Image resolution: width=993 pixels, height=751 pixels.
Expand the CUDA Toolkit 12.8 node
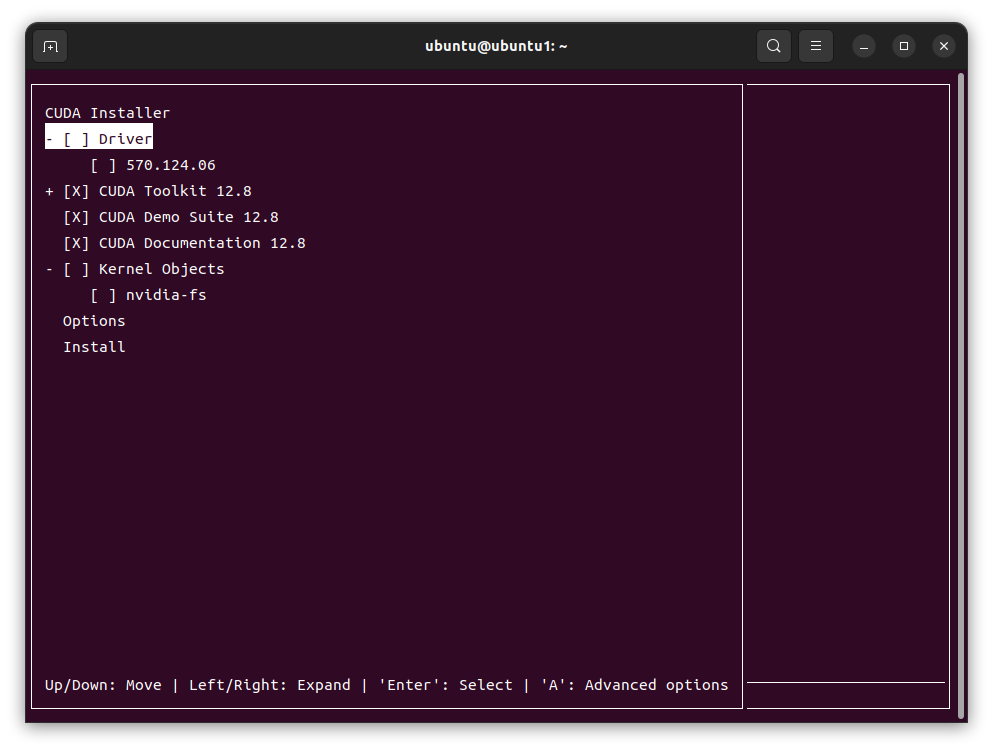(49, 191)
